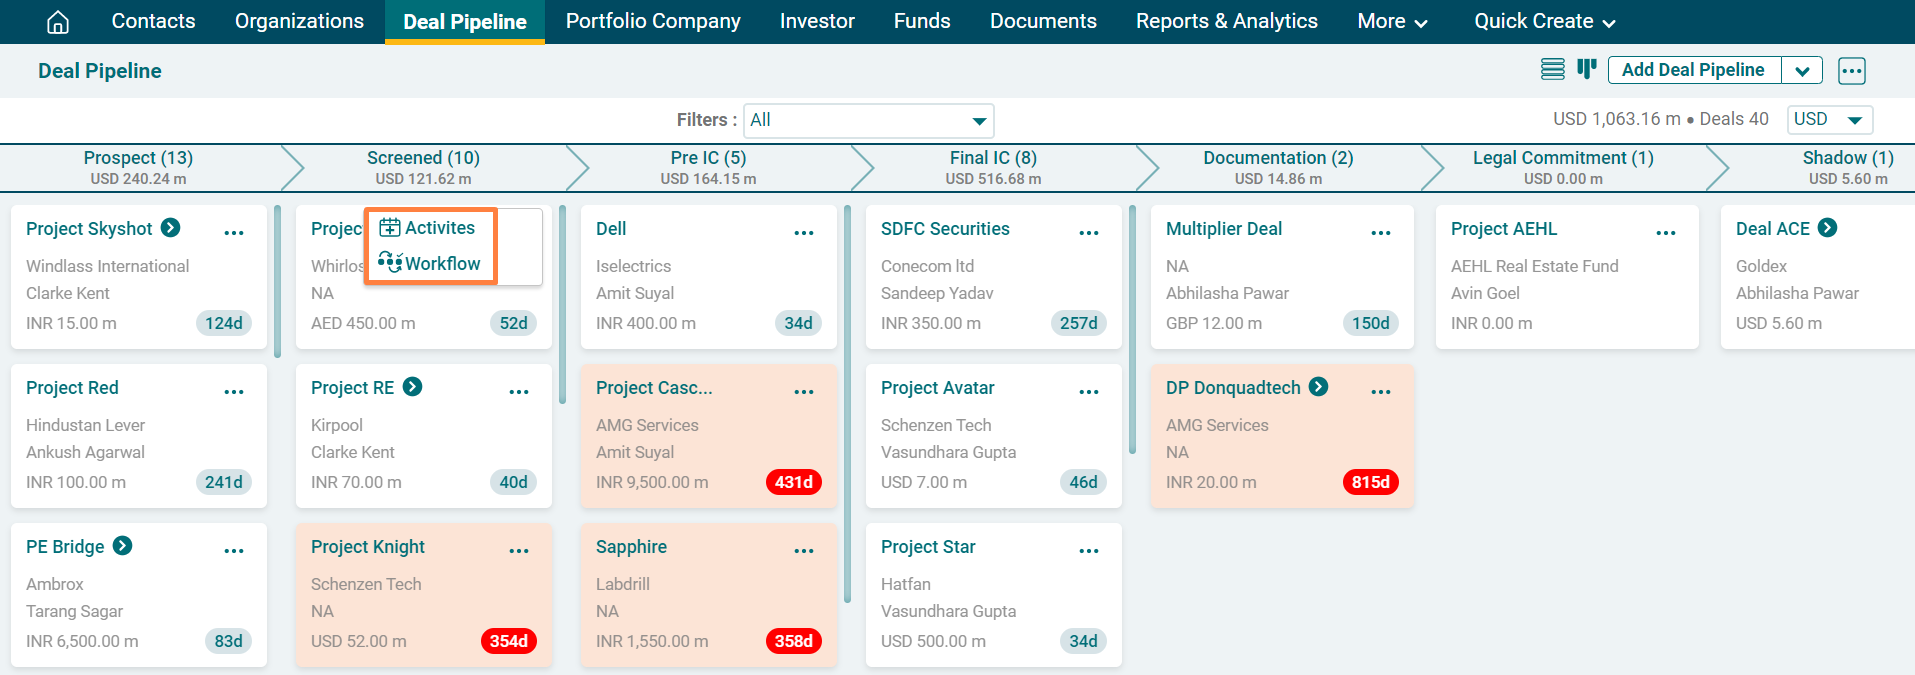Select Activites from the popup menu
This screenshot has height=675, width=1915.
pyautogui.click(x=430, y=228)
